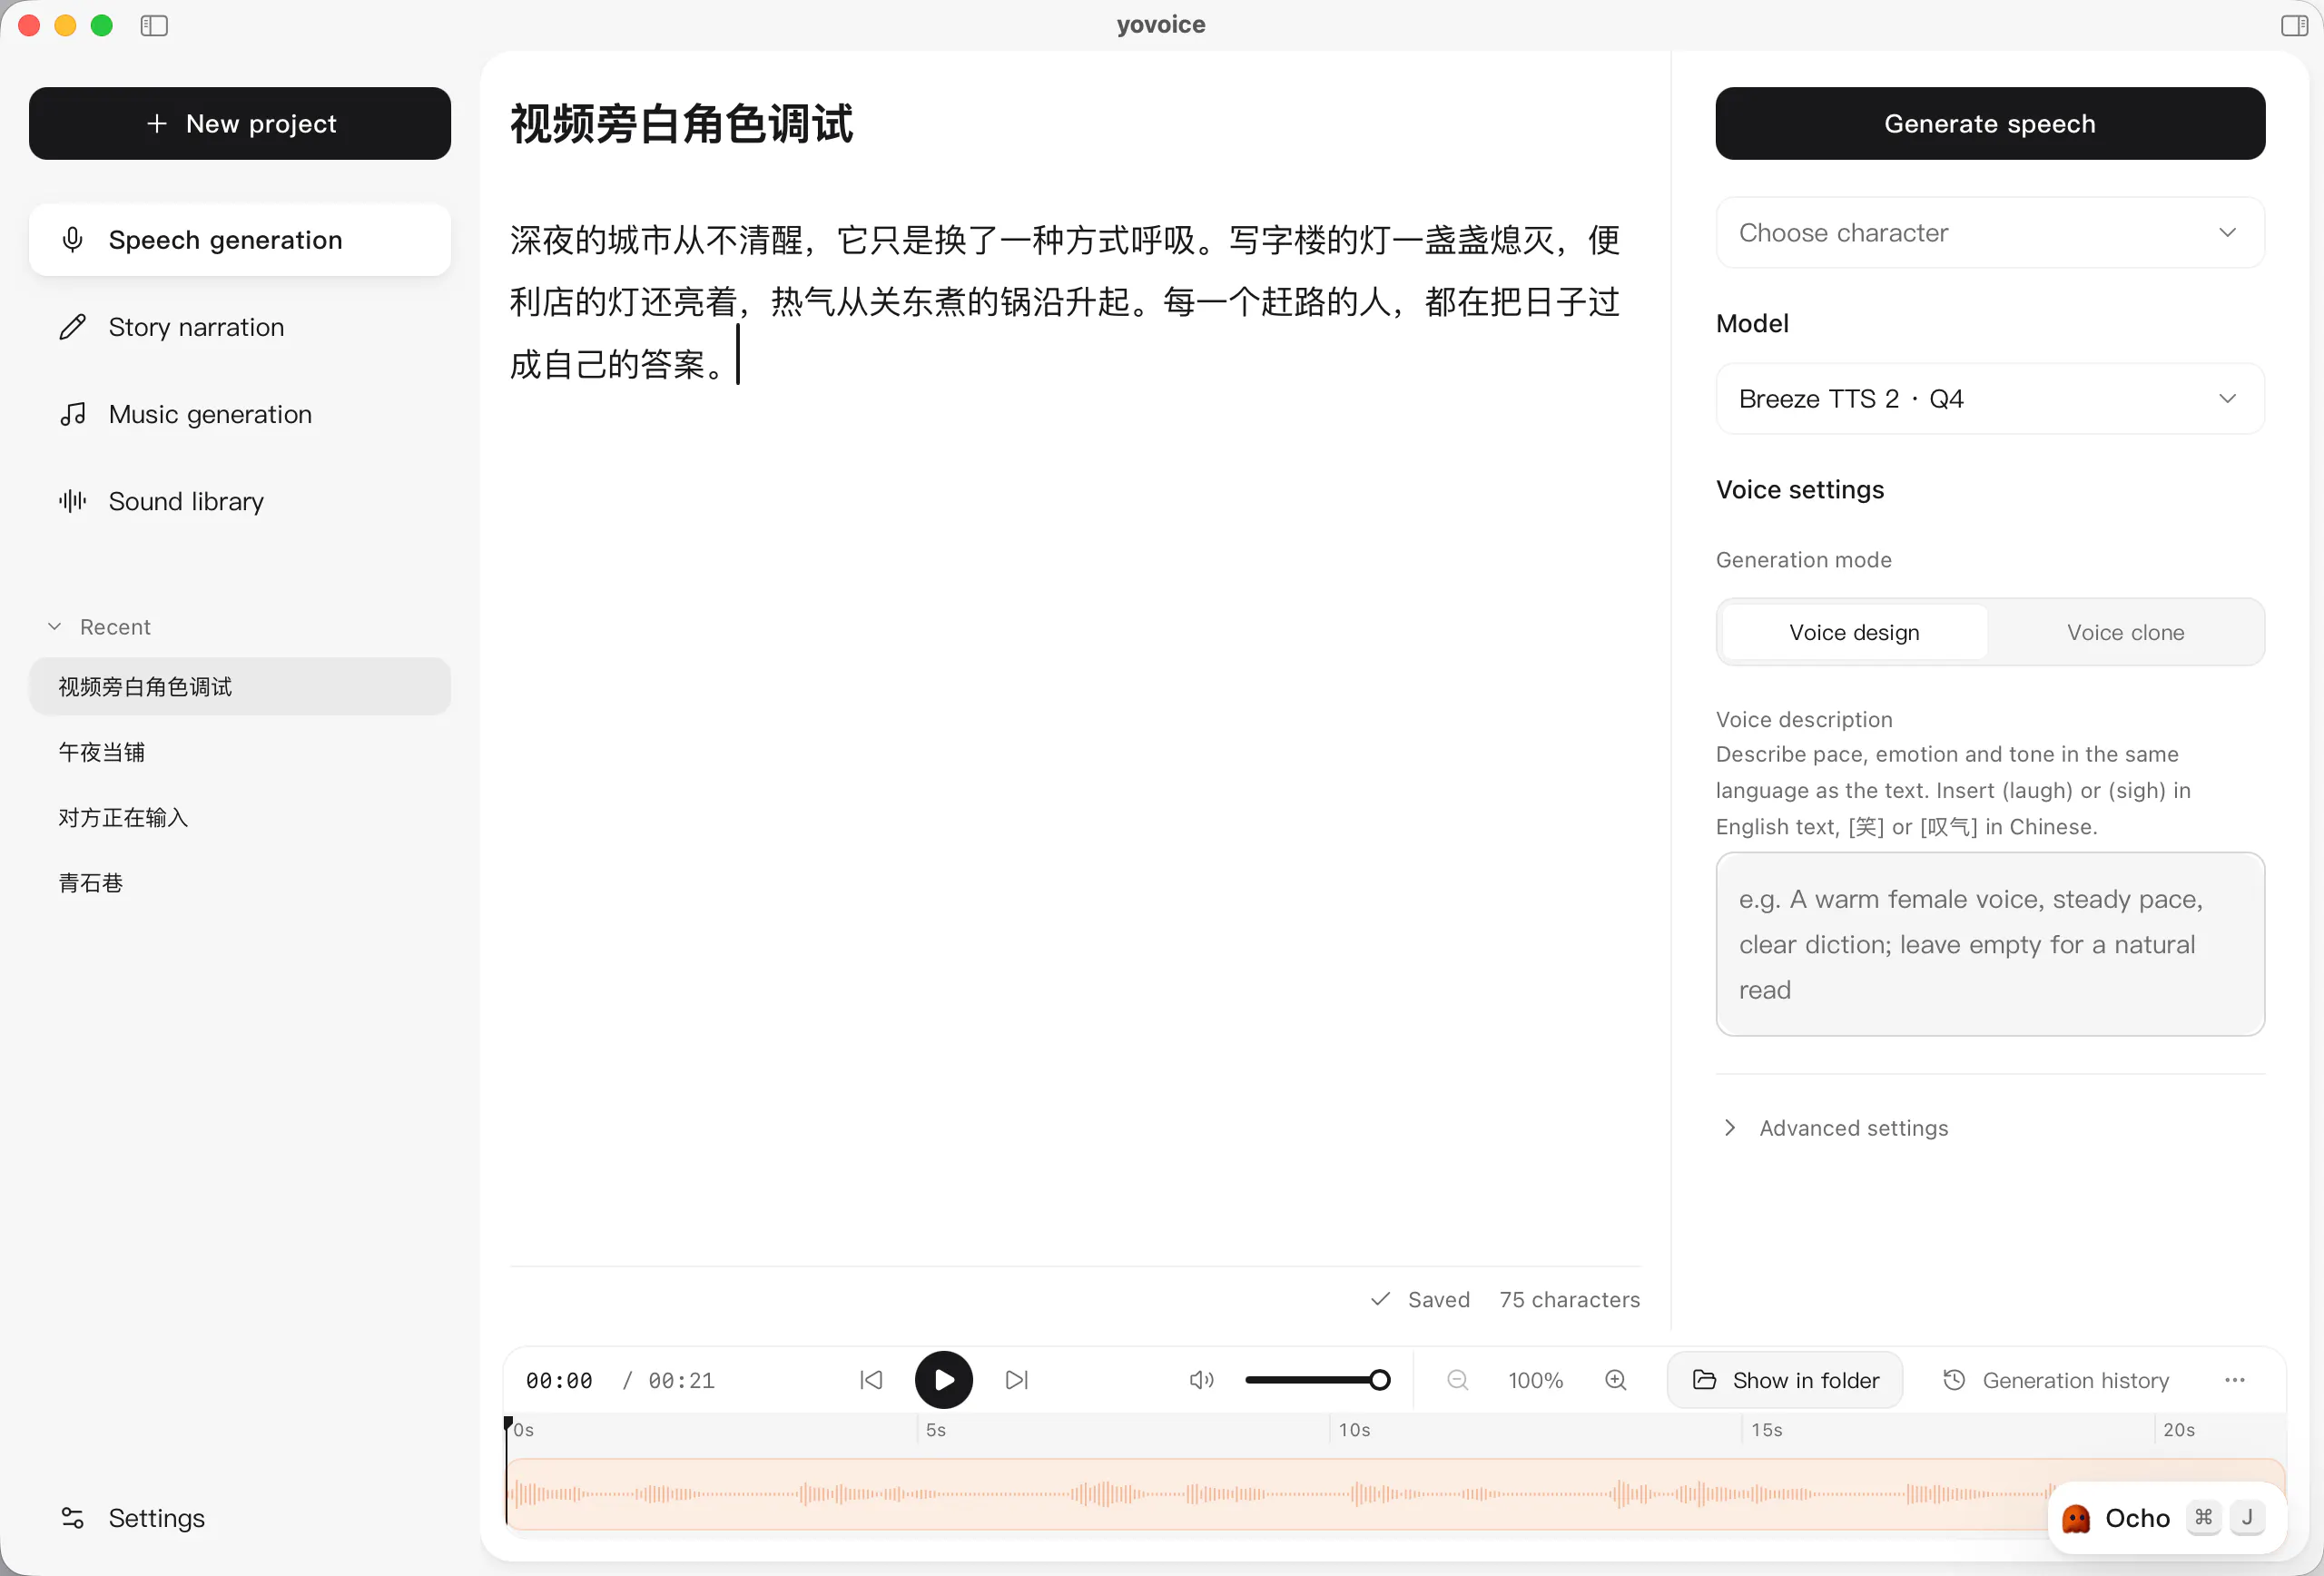The height and width of the screenshot is (1576, 2324).
Task: Click Generate speech button
Action: (1990, 123)
